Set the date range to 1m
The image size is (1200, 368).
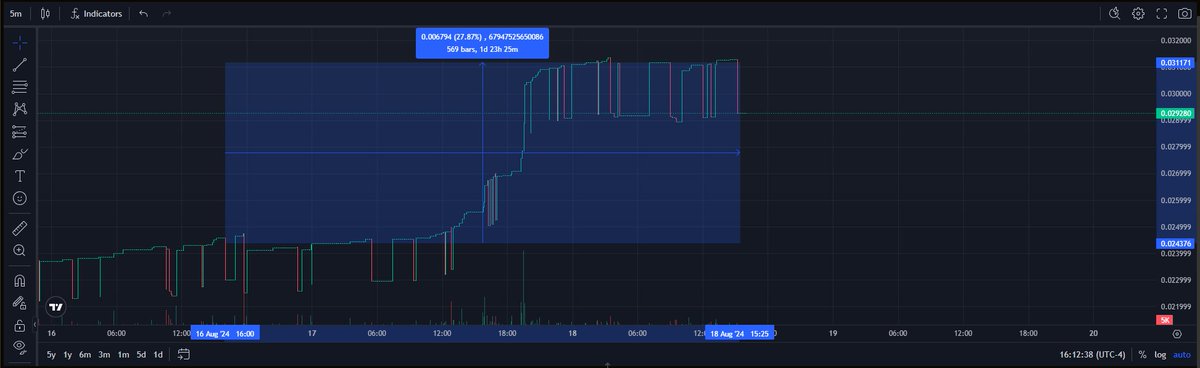[123, 354]
